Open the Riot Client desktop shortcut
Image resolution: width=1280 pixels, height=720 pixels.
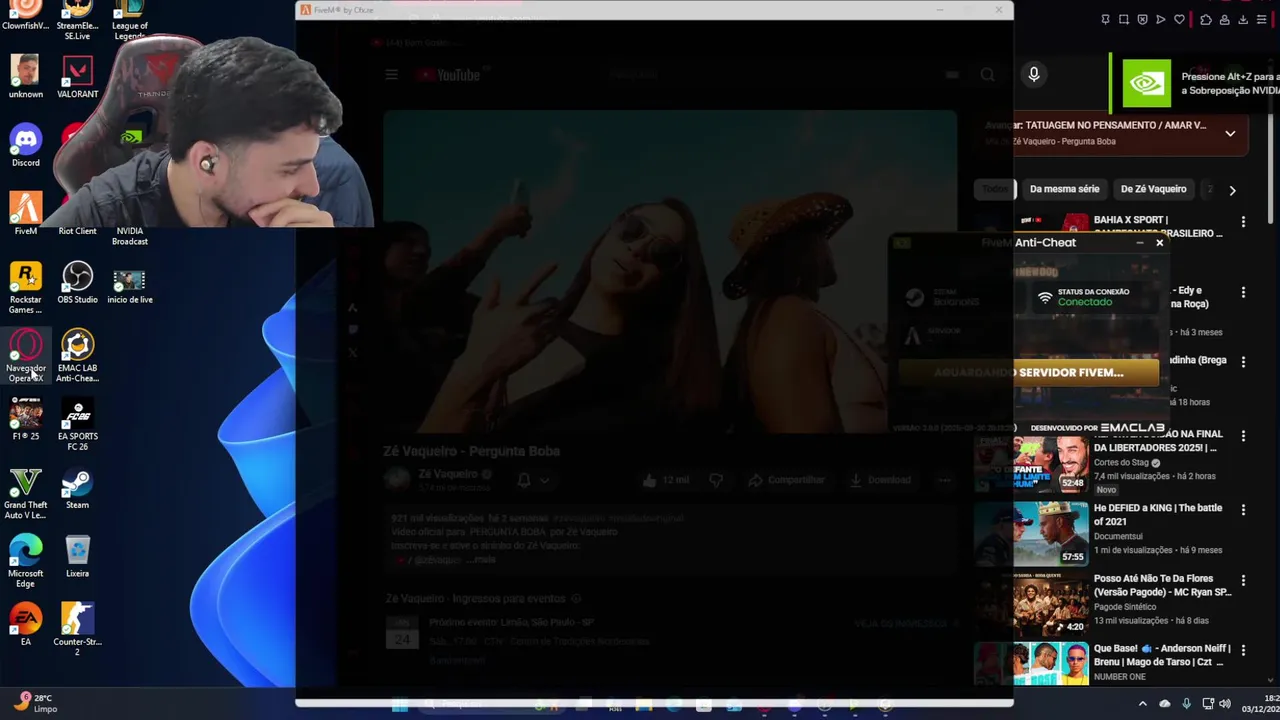tap(77, 230)
